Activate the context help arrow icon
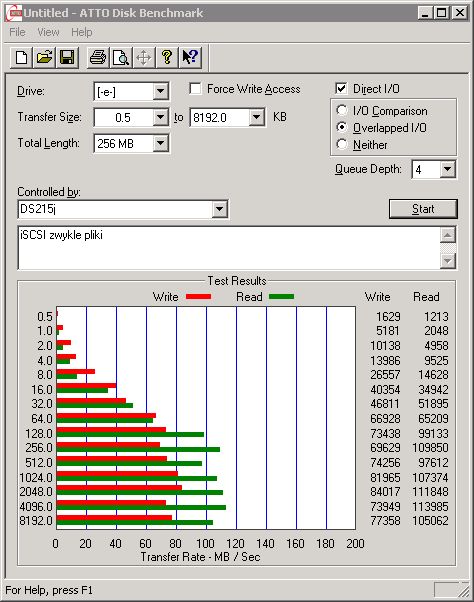Viewport: 474px width, 602px height. point(190,58)
